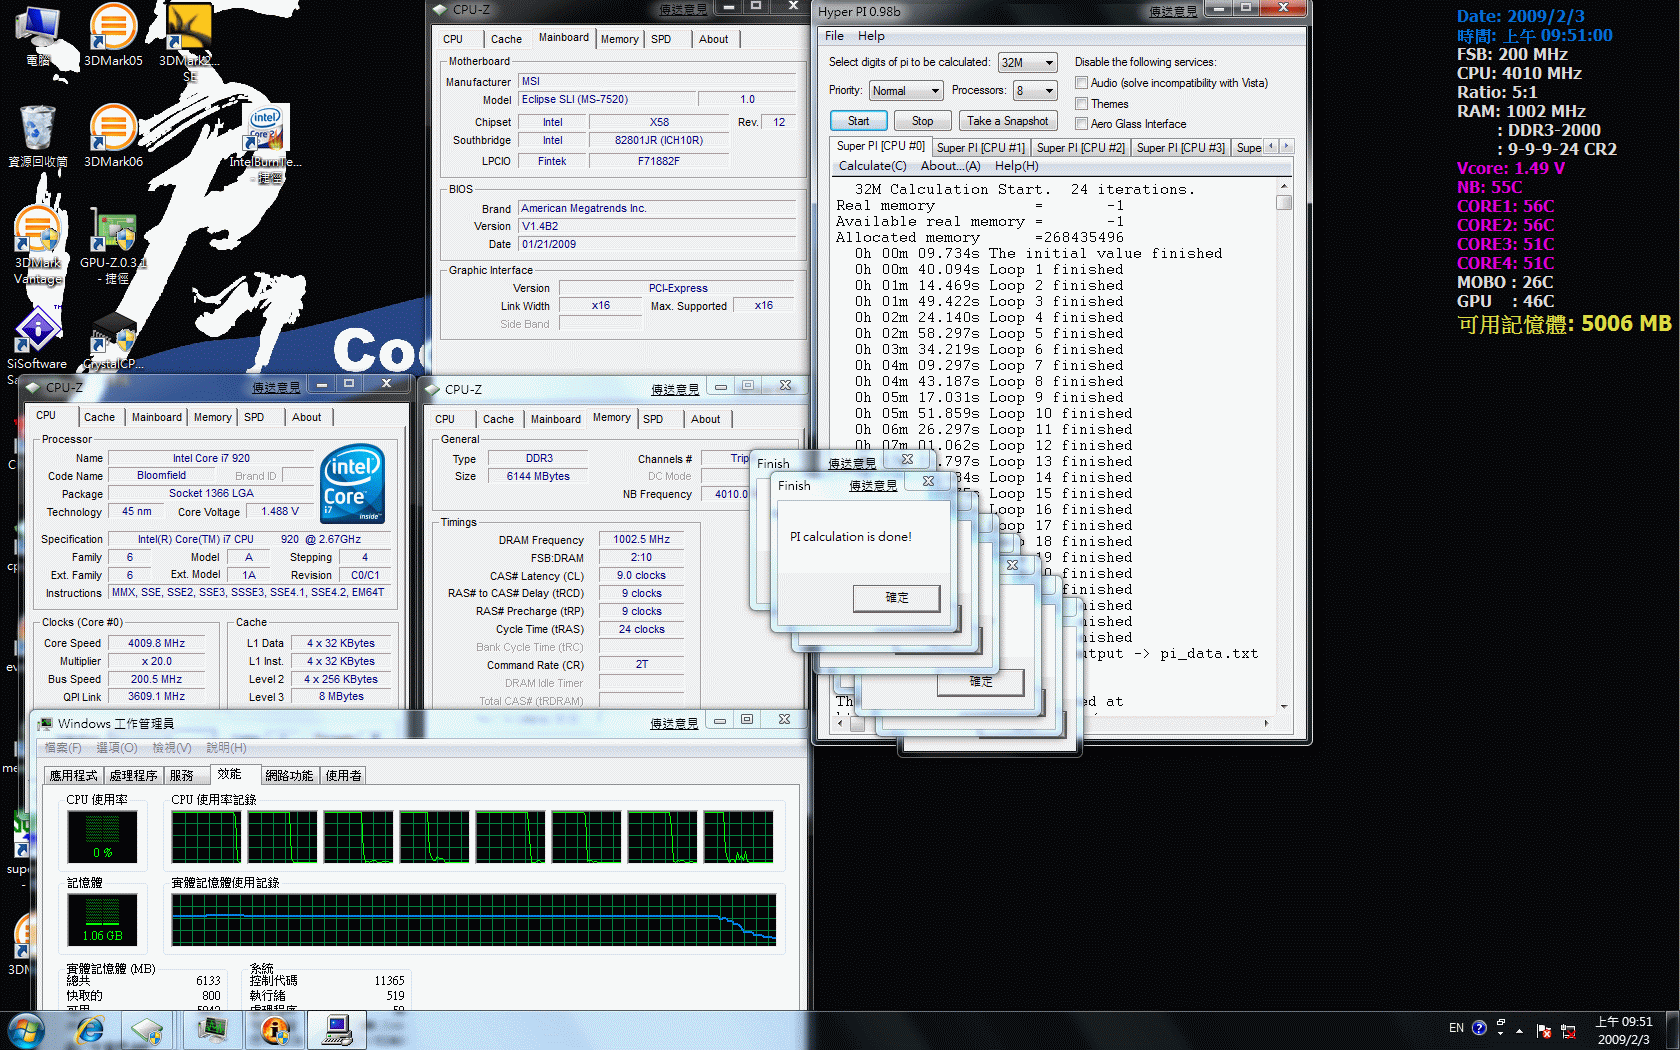
Task: Show hidden tray icons arrow
Action: click(x=1520, y=1031)
